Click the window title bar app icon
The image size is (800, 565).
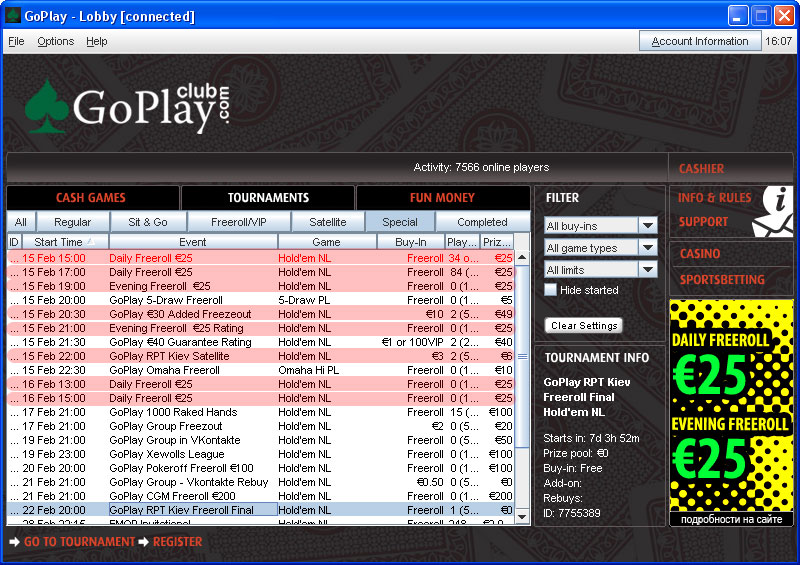pyautogui.click(x=12, y=16)
